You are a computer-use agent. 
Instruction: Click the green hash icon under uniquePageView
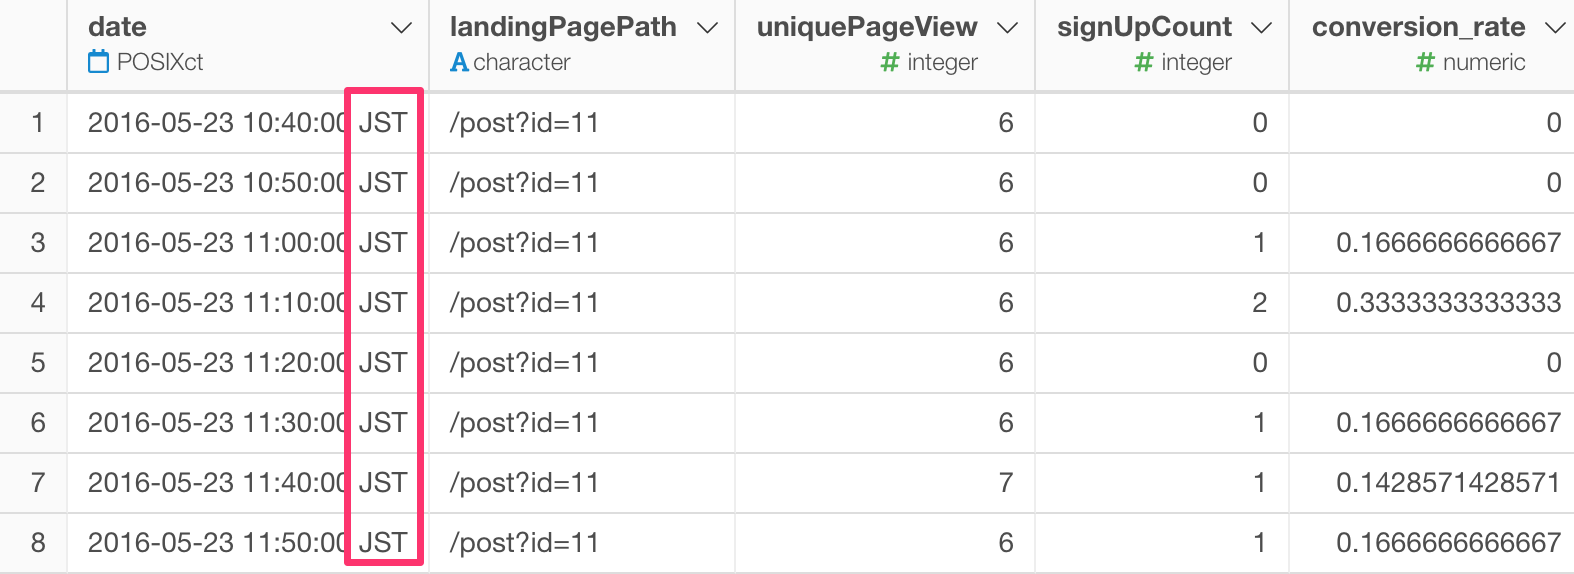tap(890, 62)
